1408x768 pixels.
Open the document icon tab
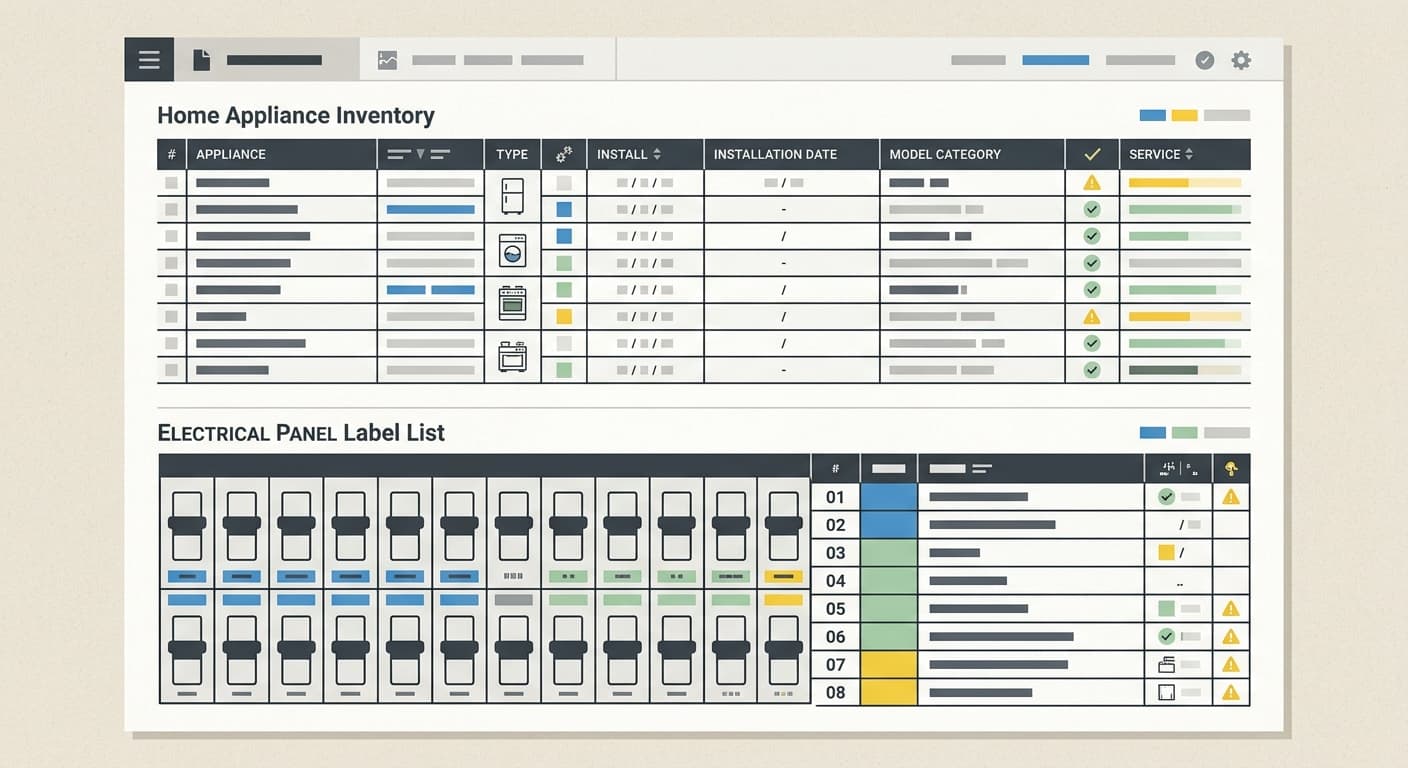(202, 60)
